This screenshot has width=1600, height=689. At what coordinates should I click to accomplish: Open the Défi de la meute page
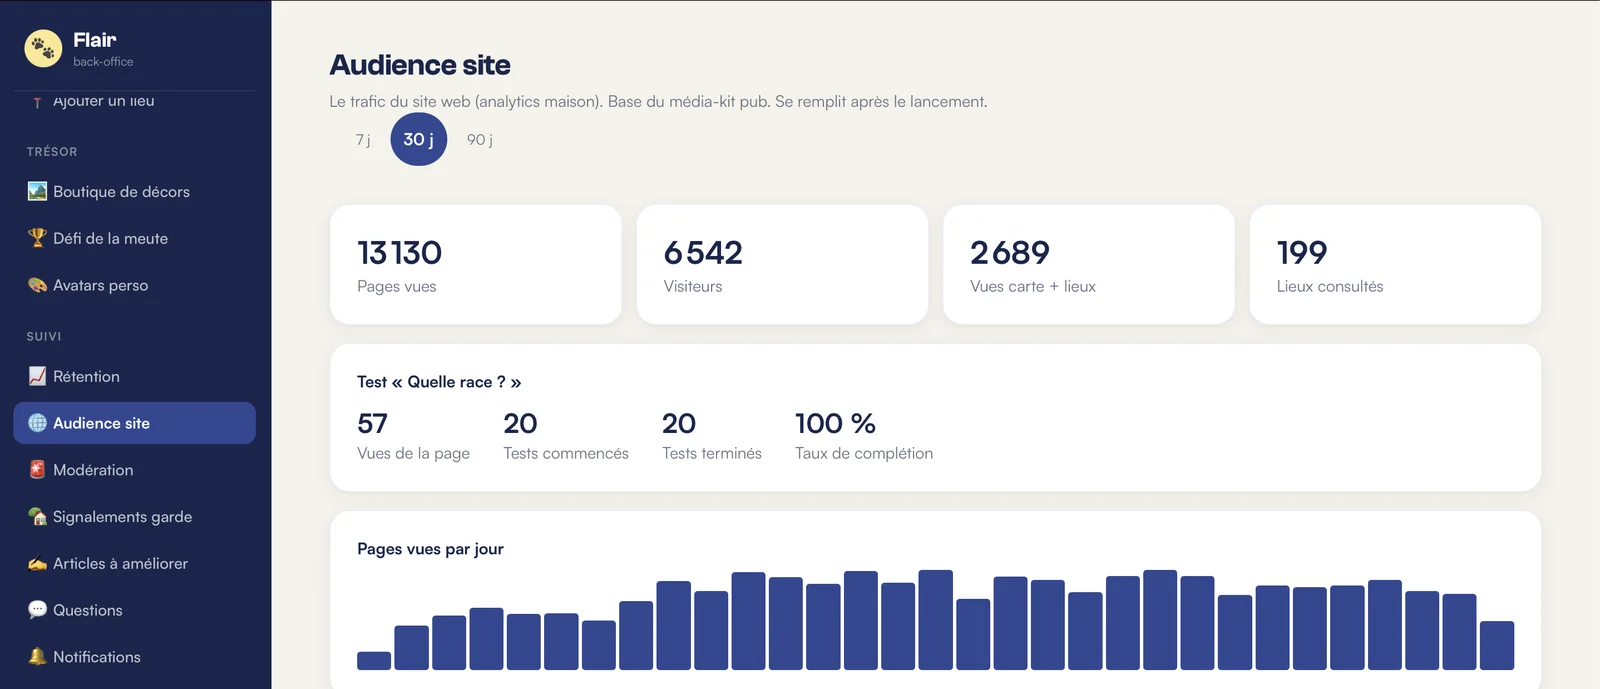pyautogui.click(x=134, y=238)
